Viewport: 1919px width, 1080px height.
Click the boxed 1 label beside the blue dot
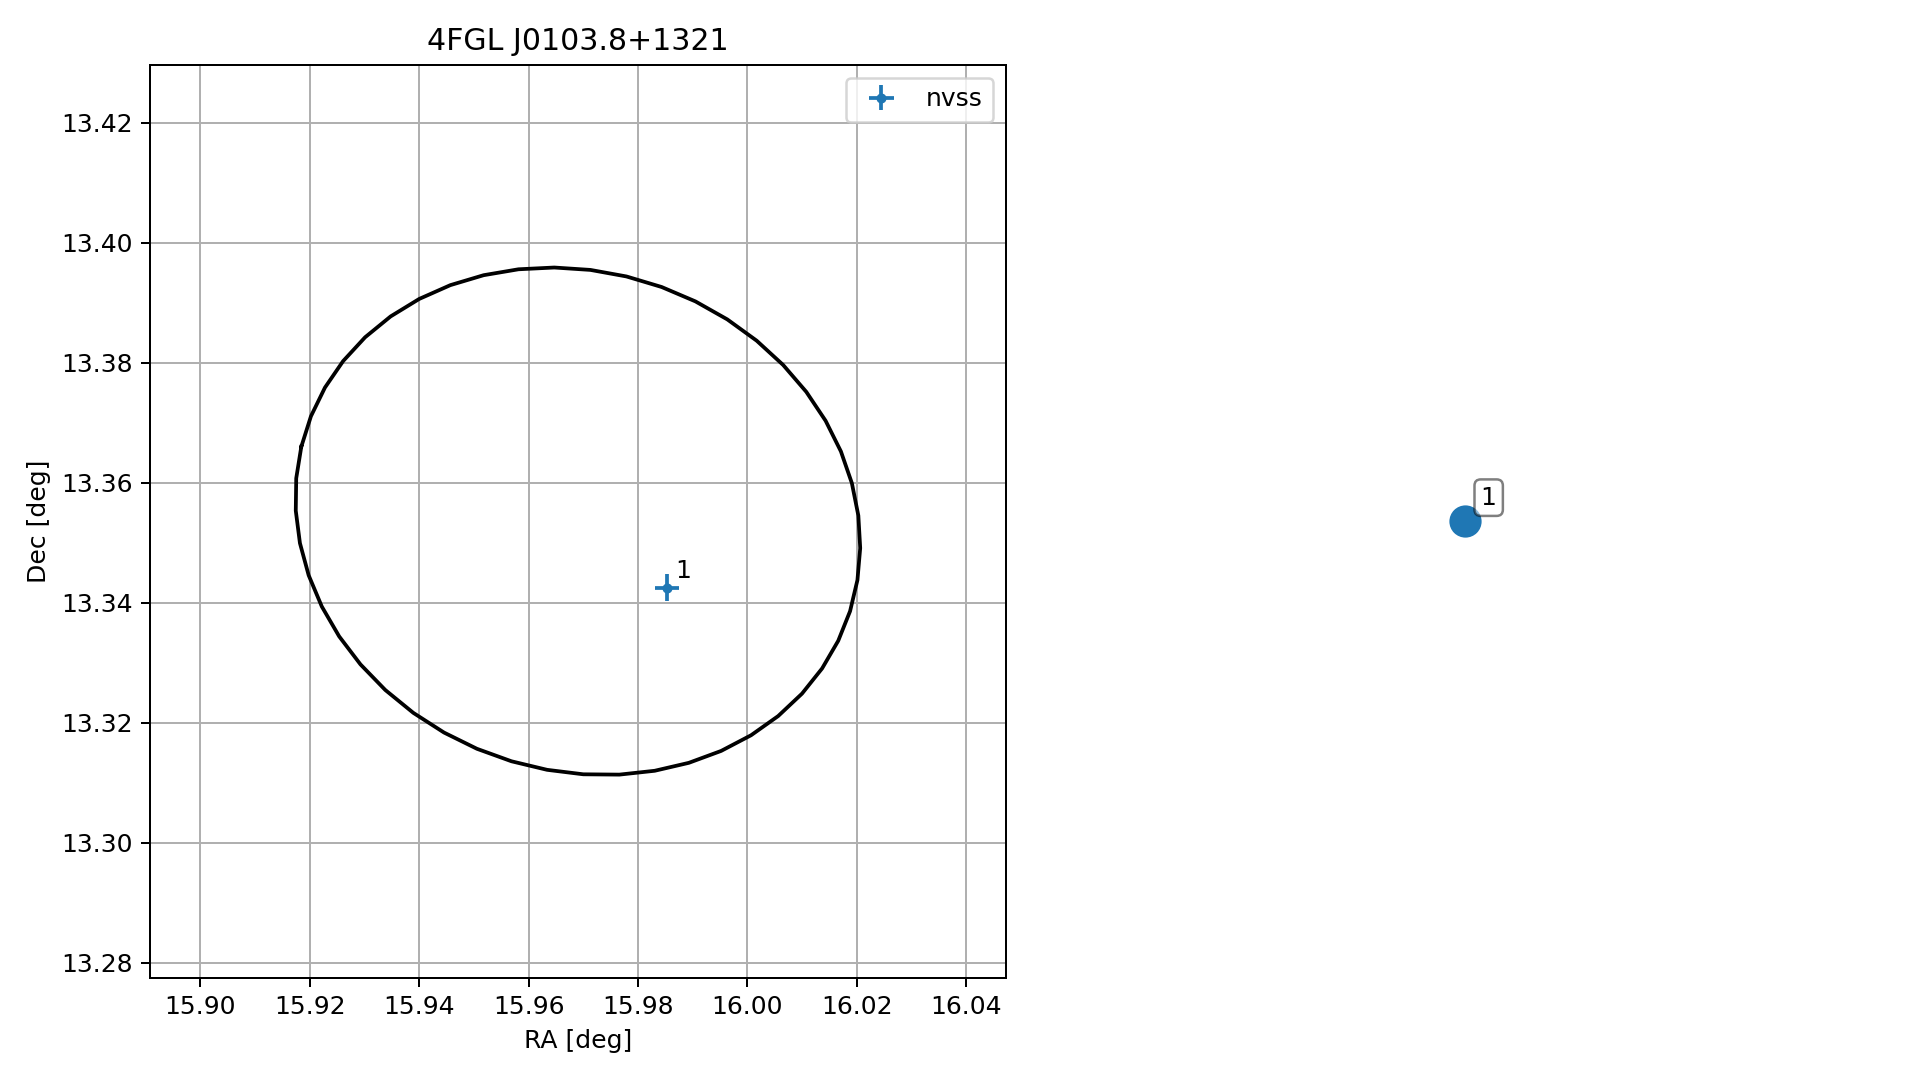(1489, 497)
